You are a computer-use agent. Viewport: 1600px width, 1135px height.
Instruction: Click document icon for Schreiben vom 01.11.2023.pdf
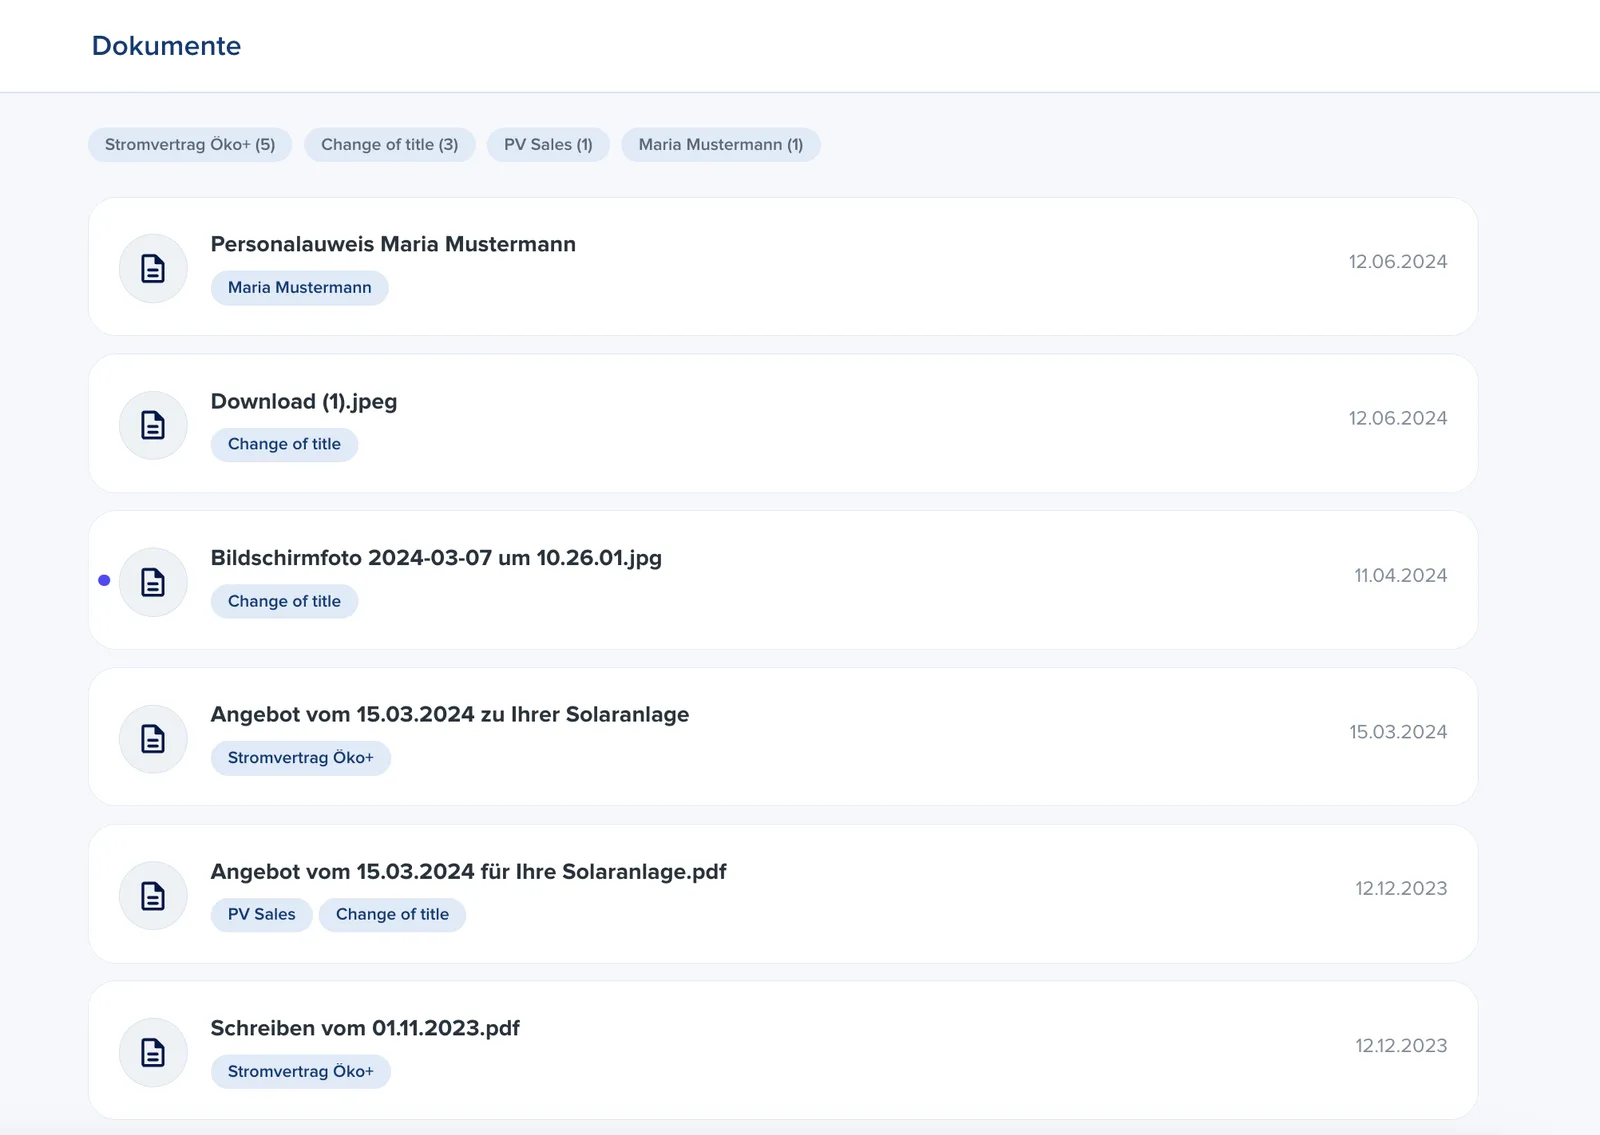pos(153,1052)
